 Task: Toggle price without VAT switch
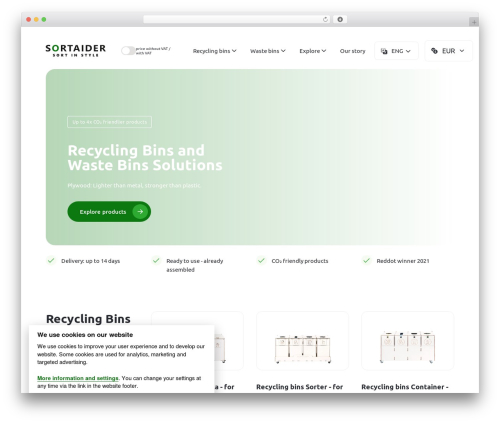tap(128, 51)
